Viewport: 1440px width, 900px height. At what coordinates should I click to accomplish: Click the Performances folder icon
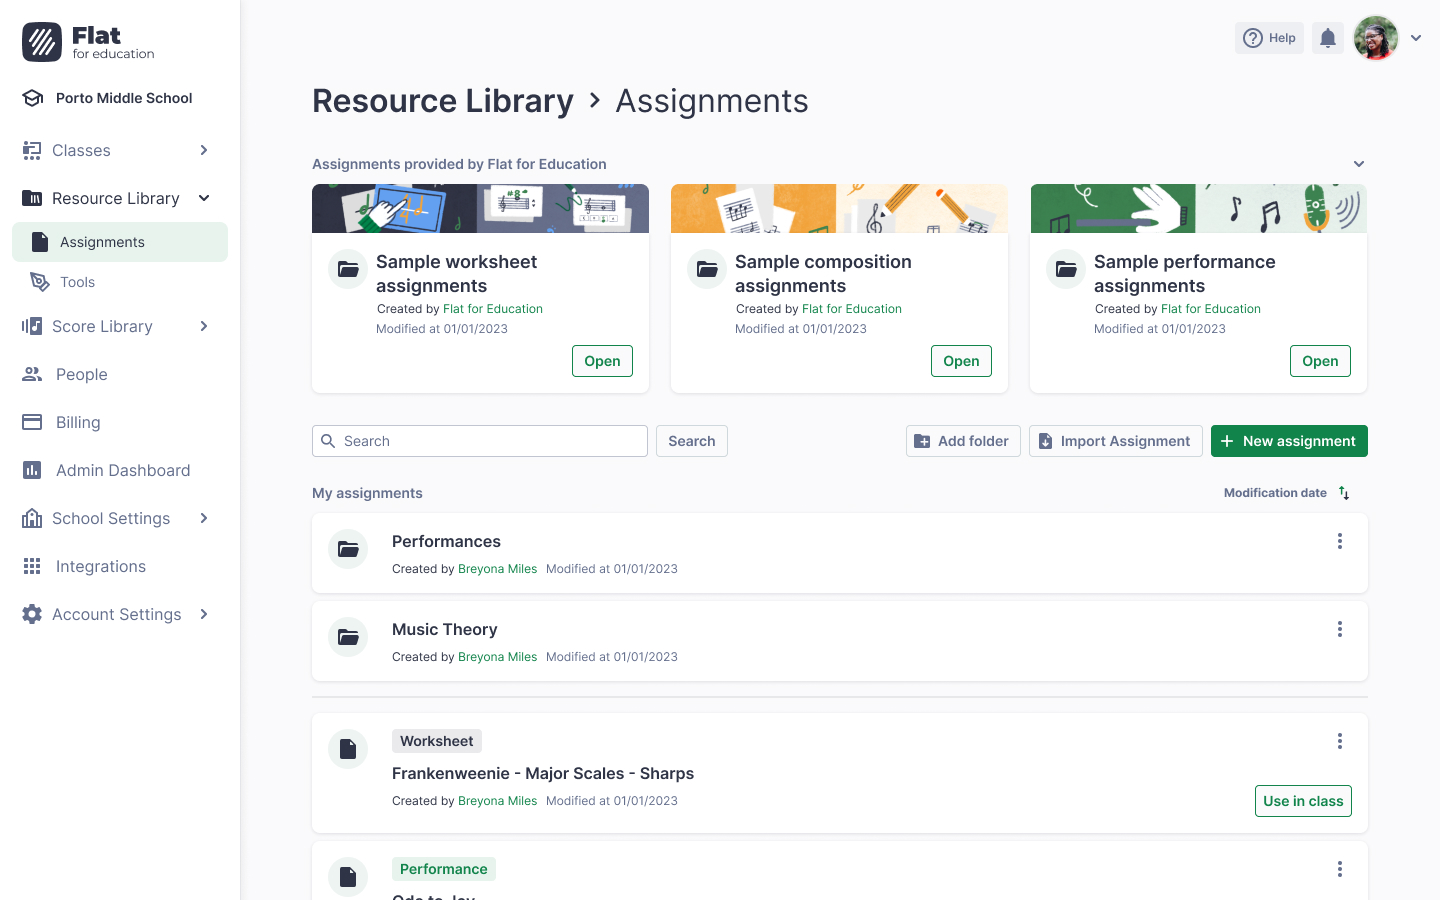[347, 549]
